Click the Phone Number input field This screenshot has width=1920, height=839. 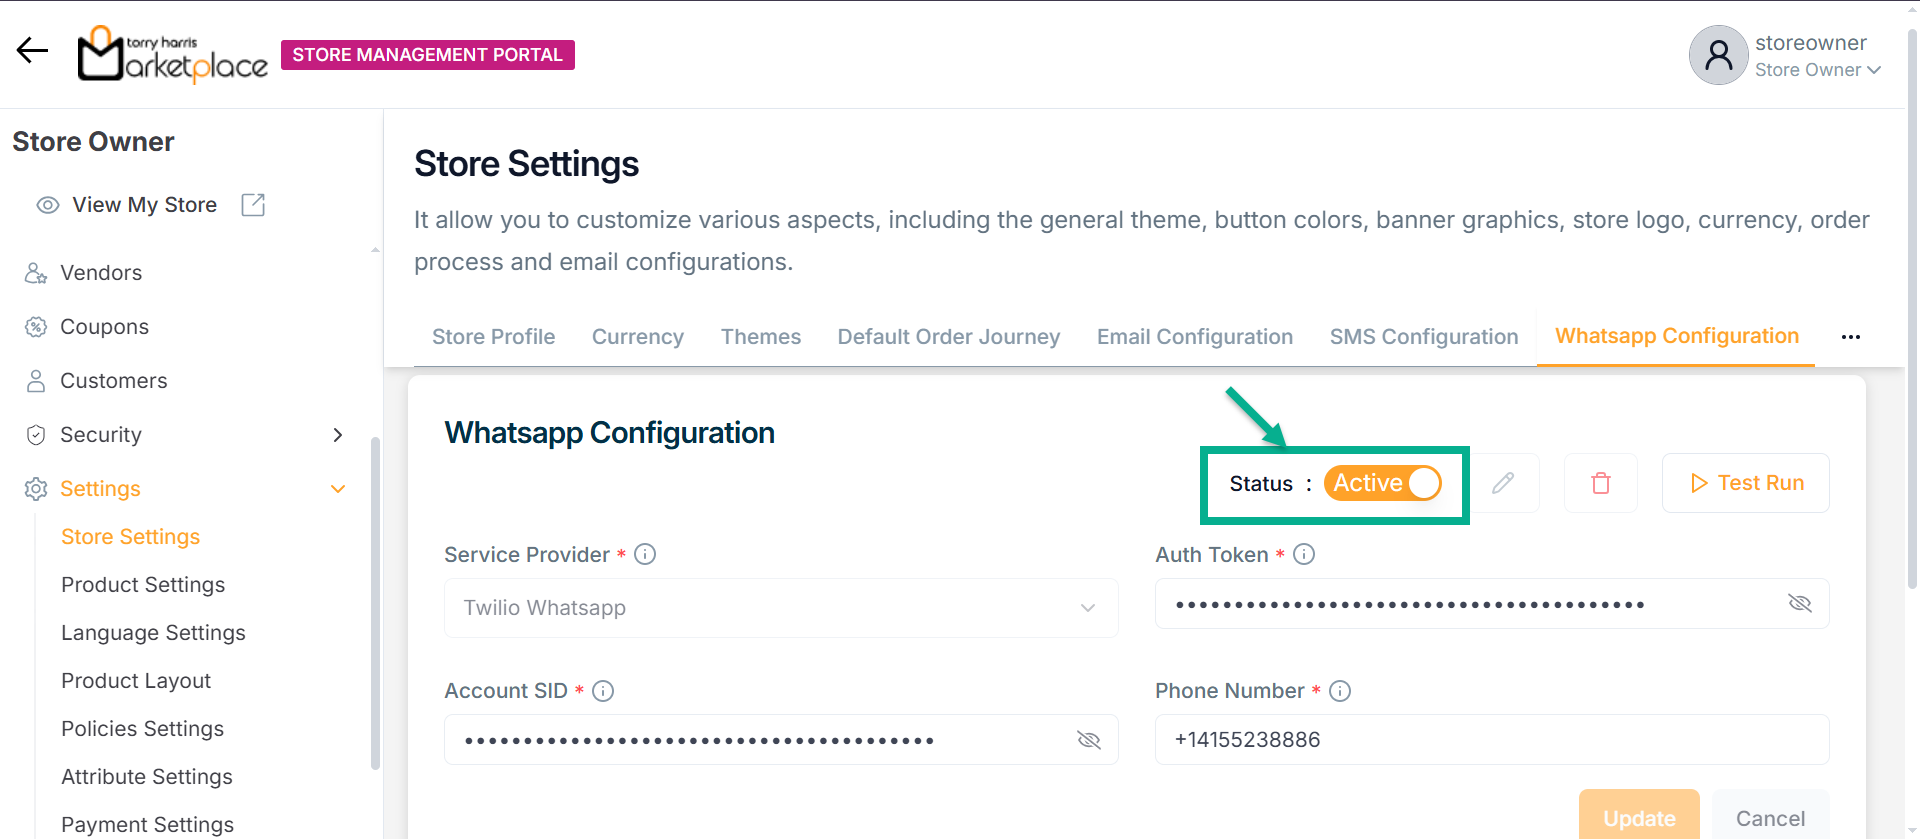coord(1491,740)
